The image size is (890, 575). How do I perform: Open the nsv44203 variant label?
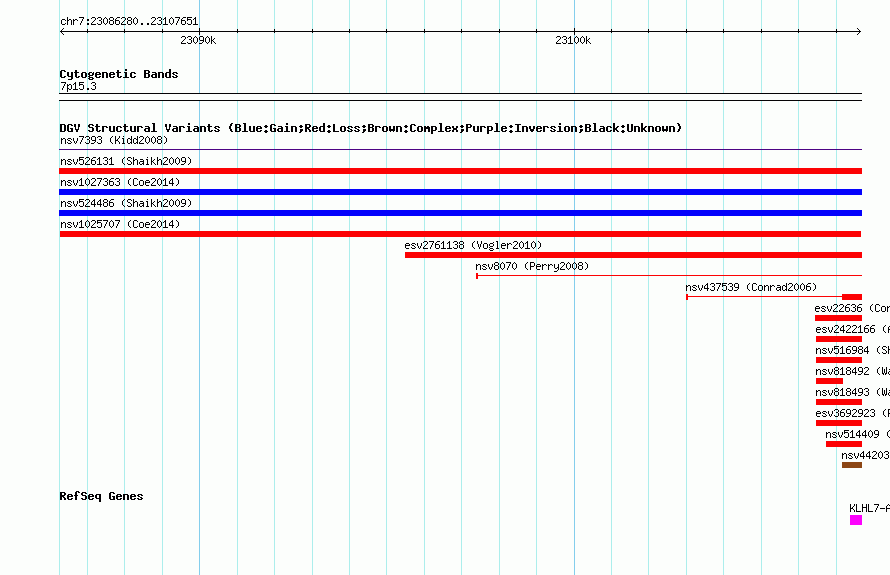click(865, 455)
